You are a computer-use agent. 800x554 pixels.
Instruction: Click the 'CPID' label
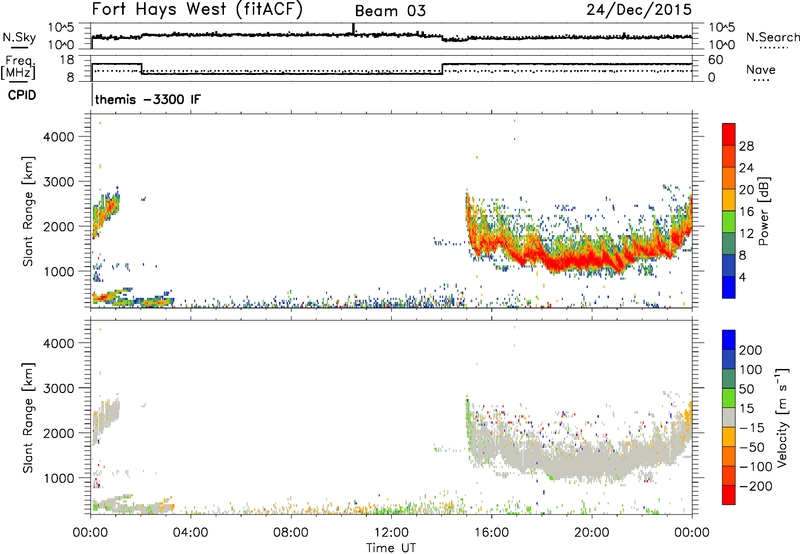(22, 95)
